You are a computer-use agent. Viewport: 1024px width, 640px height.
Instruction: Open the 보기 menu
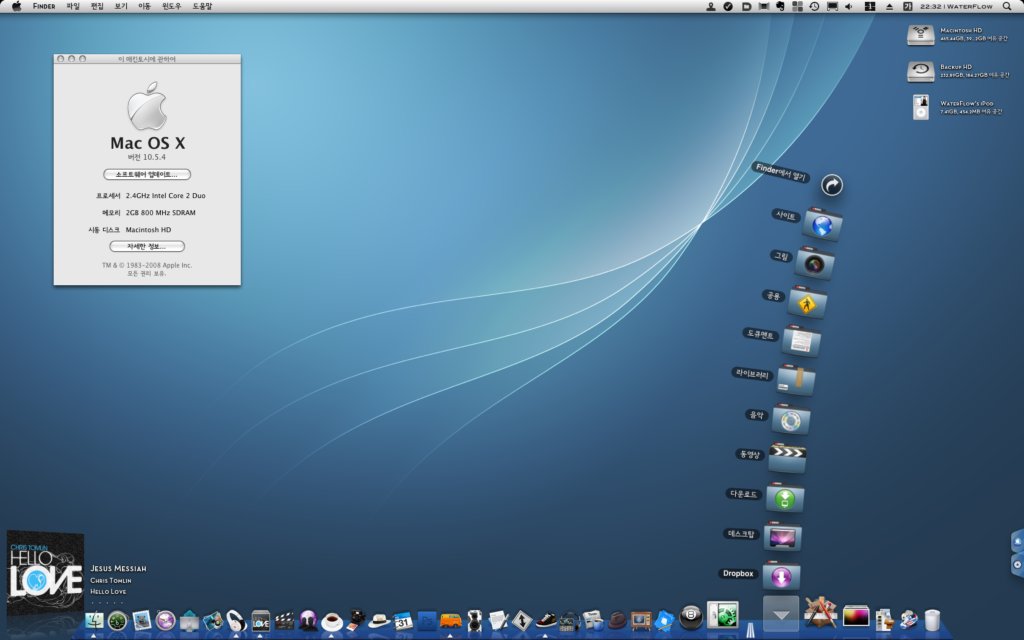click(x=121, y=7)
